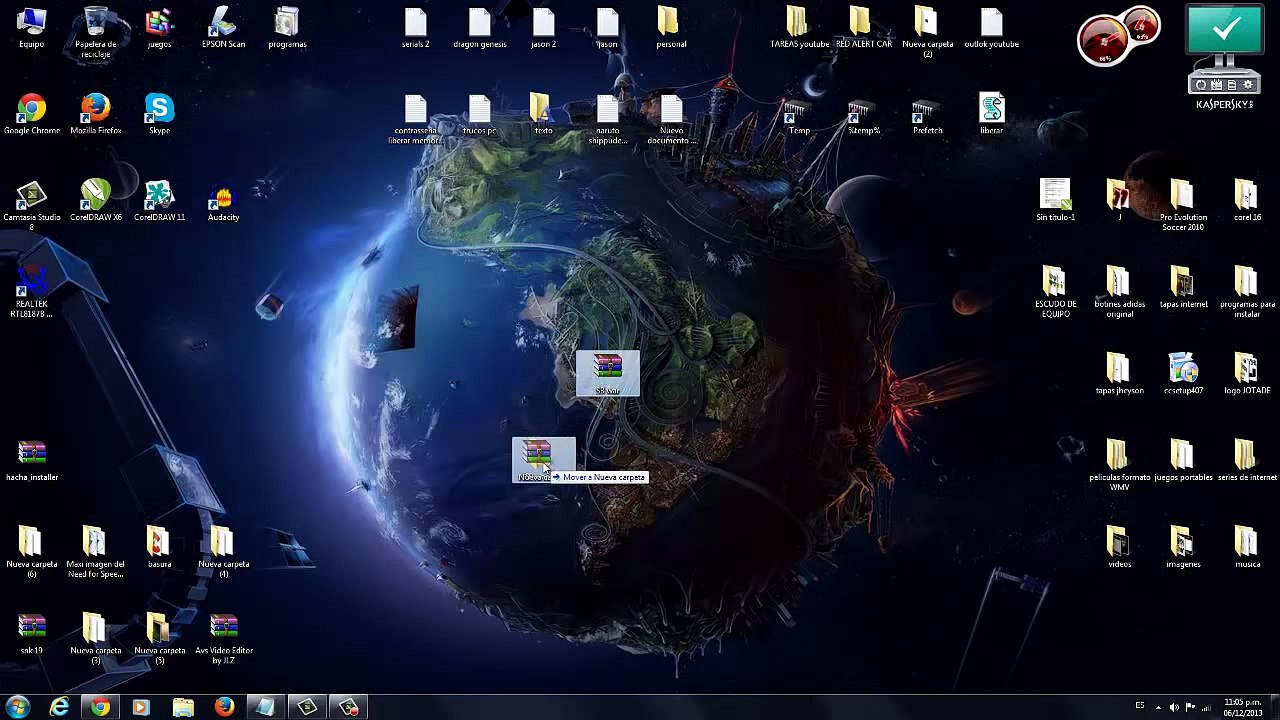Select the Nueva carpeta (3) folder
This screenshot has height=720, width=1280.
[x=96, y=639]
